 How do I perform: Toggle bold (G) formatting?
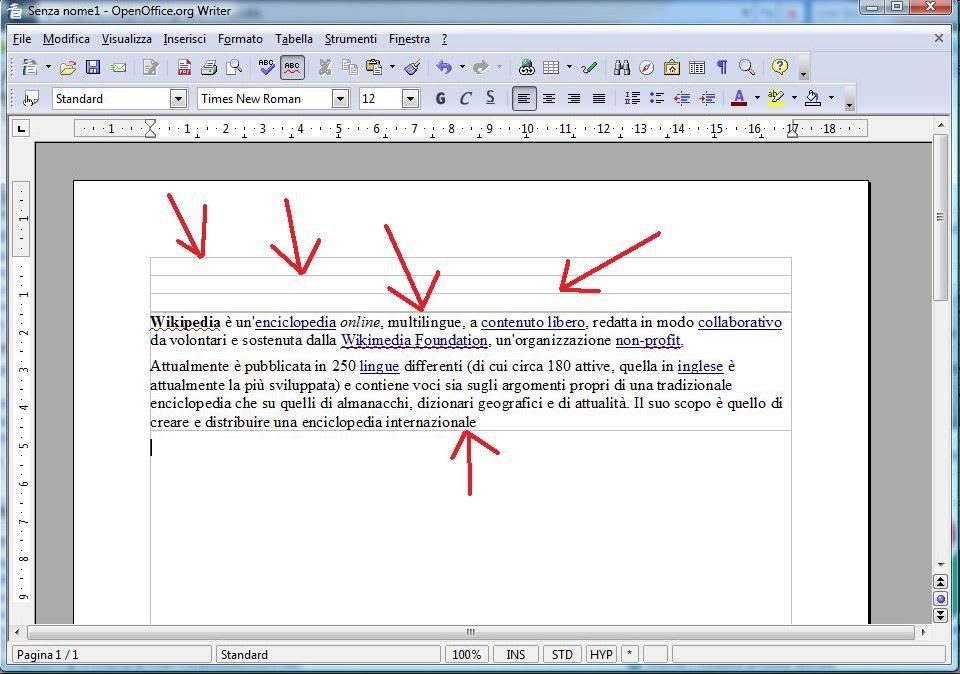click(440, 98)
